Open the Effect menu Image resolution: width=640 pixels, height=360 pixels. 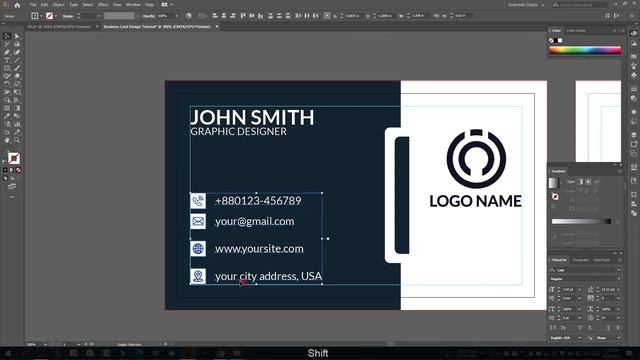102,5
